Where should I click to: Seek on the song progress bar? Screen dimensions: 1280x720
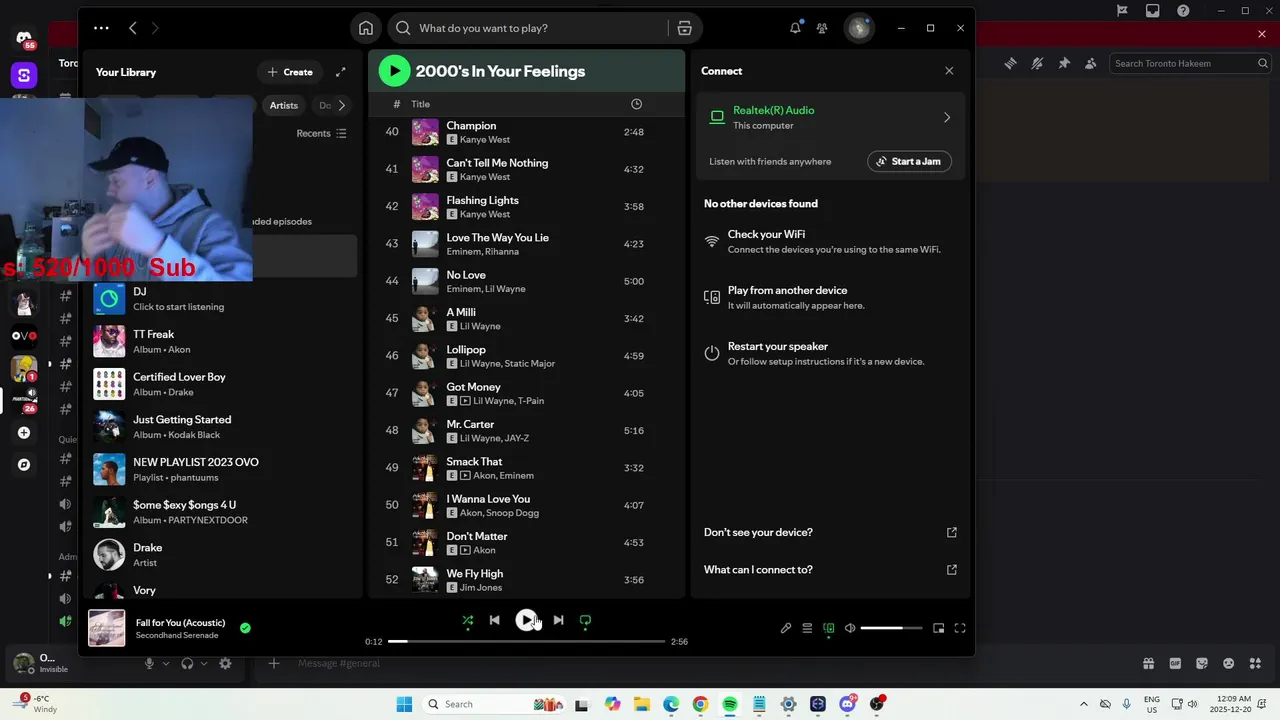526,641
